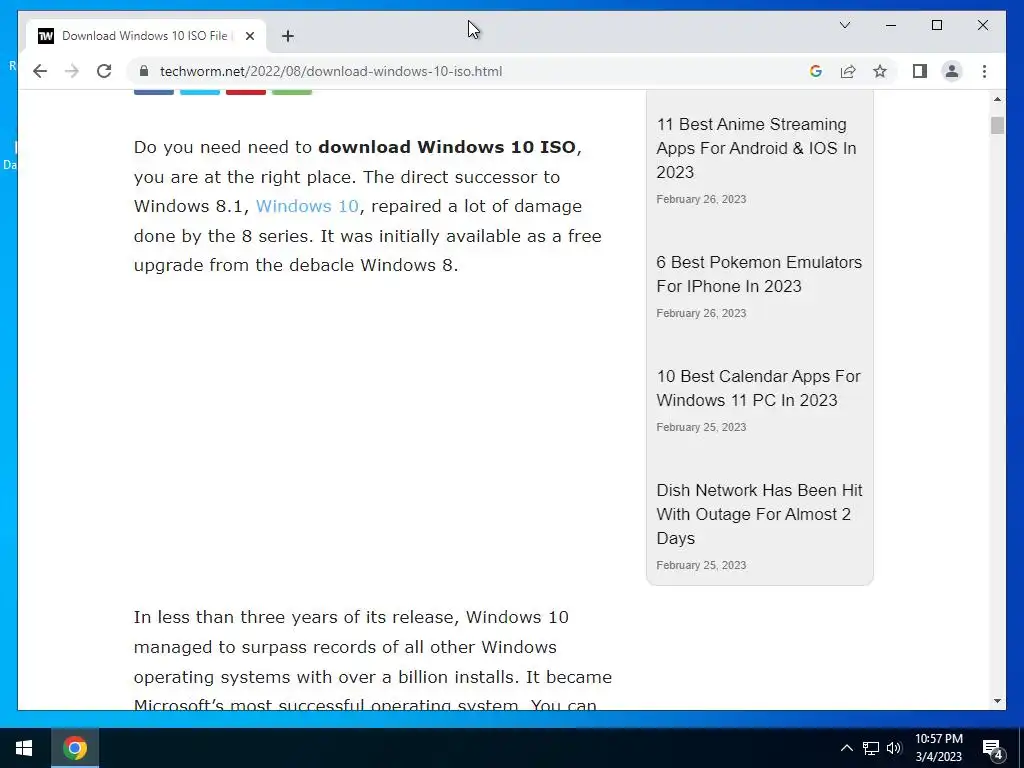Open the volume speaker tray icon

point(894,748)
